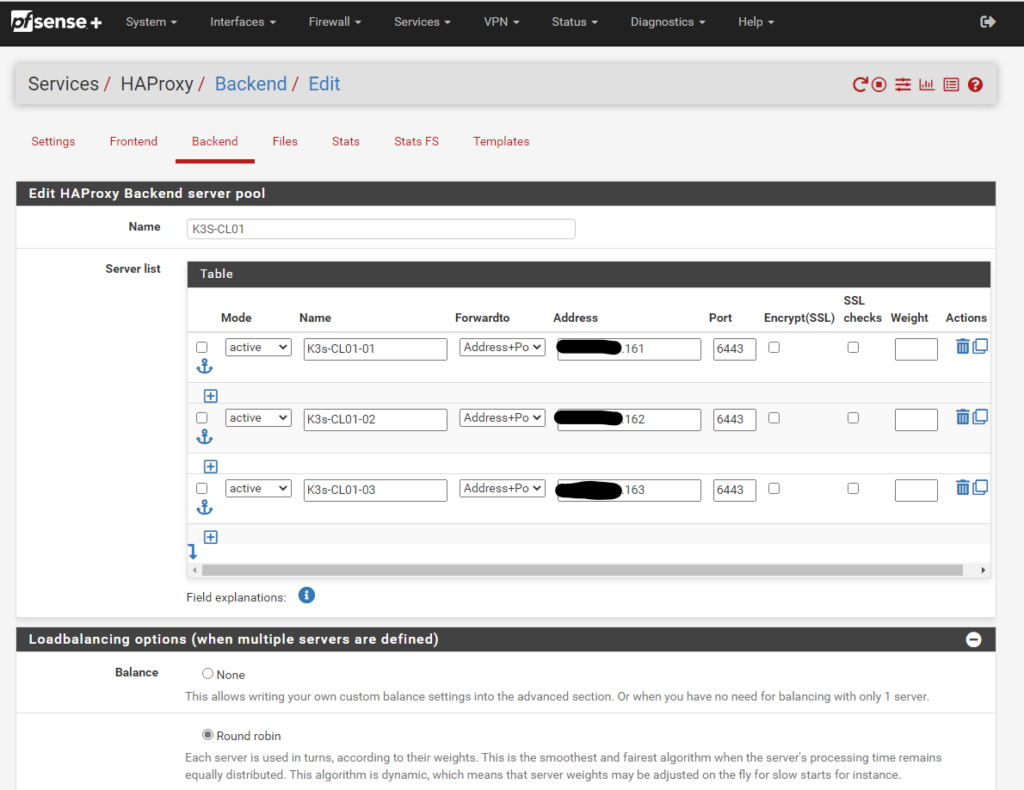Screen dimensions: 1024x790
Task: Tick the row checkbox for K3s-CL01-01
Action: click(x=202, y=347)
